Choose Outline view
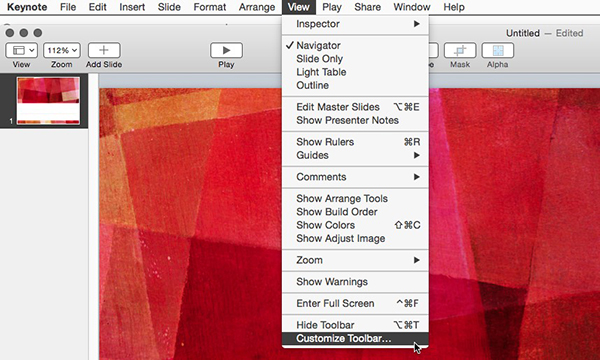Screen dimensions: 600x360 click(355, 85)
